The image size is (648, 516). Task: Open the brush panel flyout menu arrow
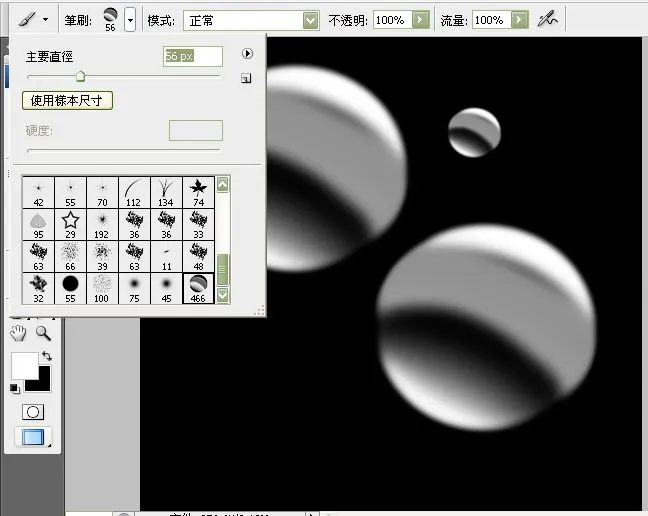(x=247, y=54)
